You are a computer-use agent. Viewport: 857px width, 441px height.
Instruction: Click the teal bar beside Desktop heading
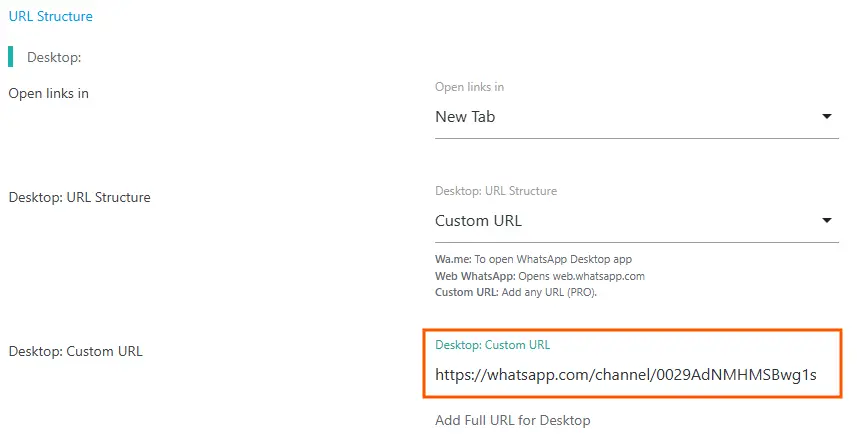pos(11,57)
